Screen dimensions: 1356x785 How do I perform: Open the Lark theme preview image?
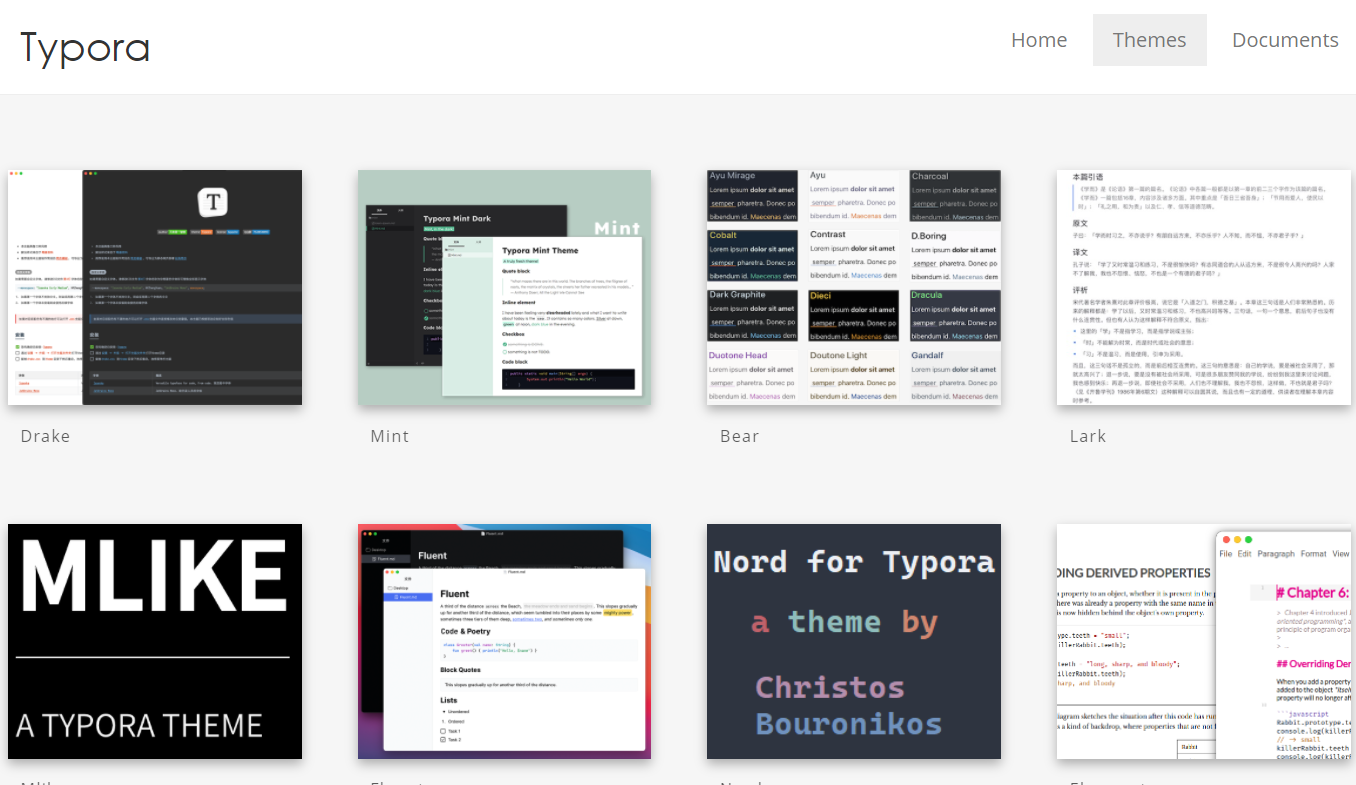coord(1204,288)
